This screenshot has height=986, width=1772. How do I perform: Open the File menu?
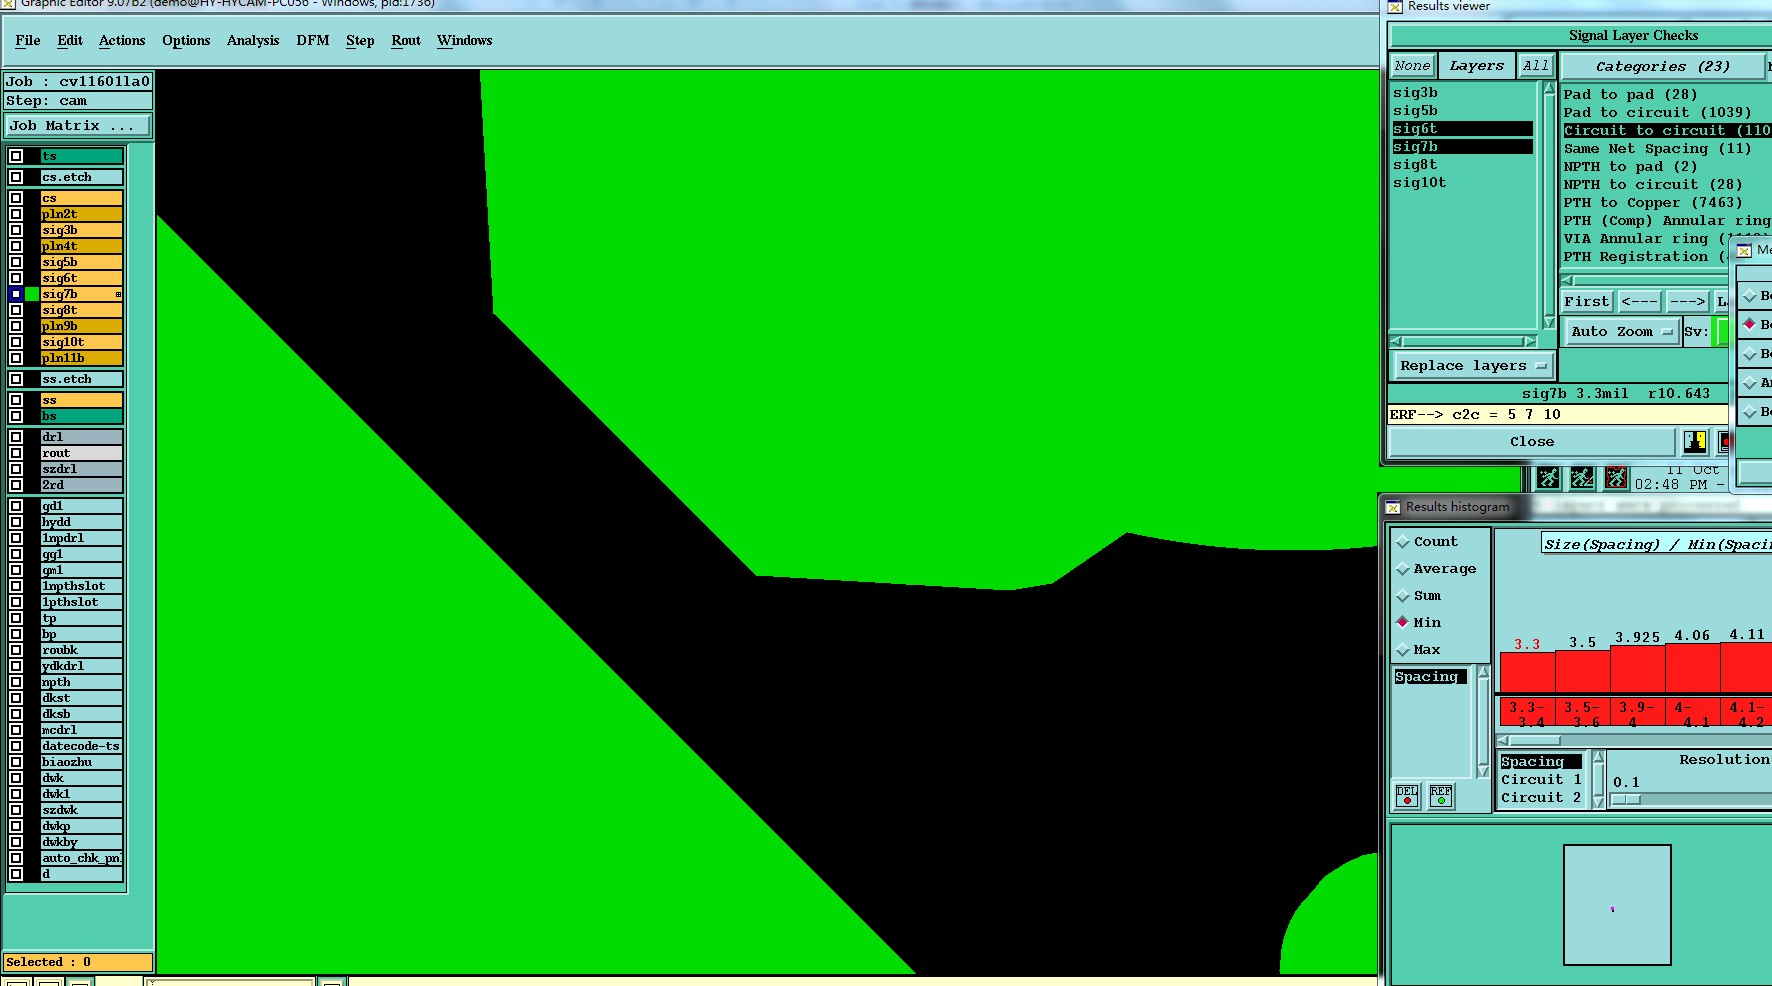click(x=28, y=40)
